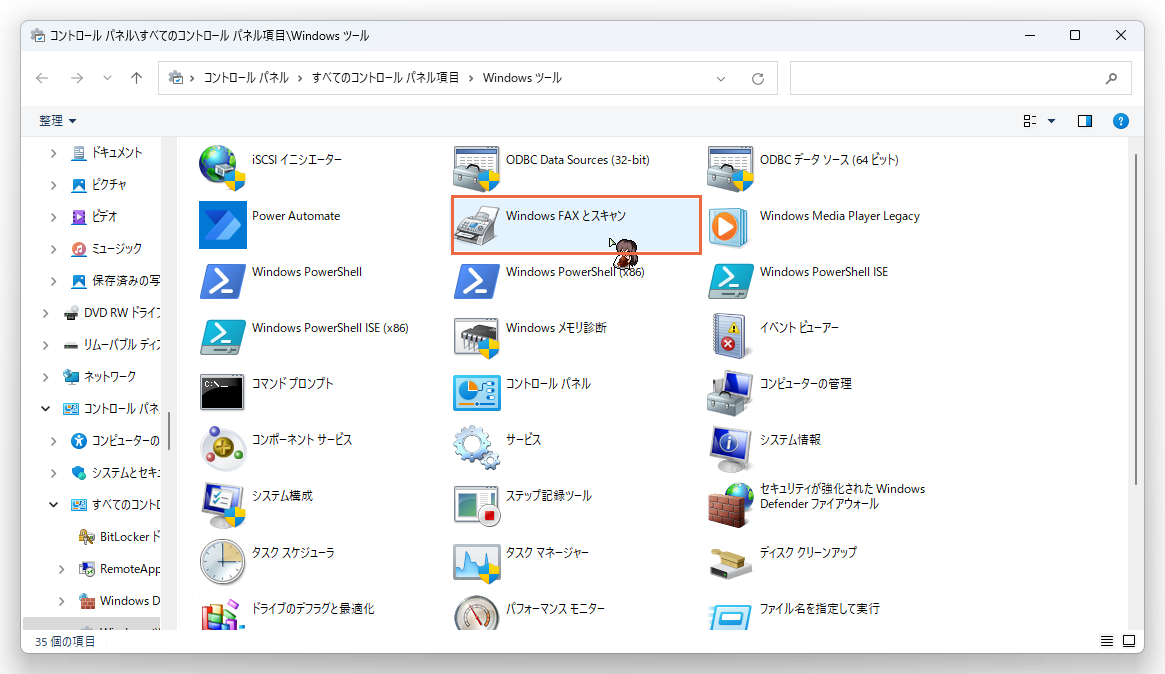Go up one folder level
This screenshot has width=1165, height=674.
click(x=137, y=78)
